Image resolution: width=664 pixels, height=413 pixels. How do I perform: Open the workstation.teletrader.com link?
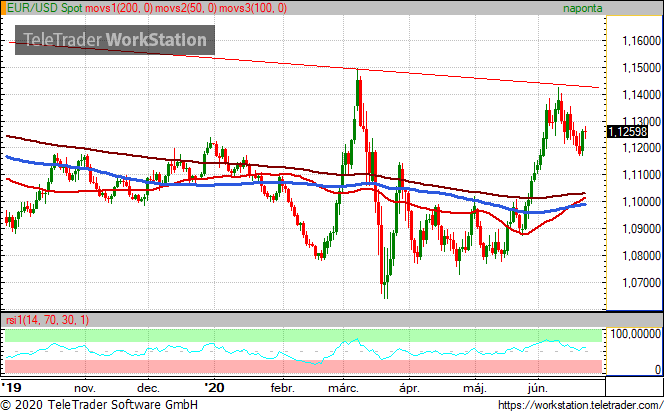coord(580,405)
